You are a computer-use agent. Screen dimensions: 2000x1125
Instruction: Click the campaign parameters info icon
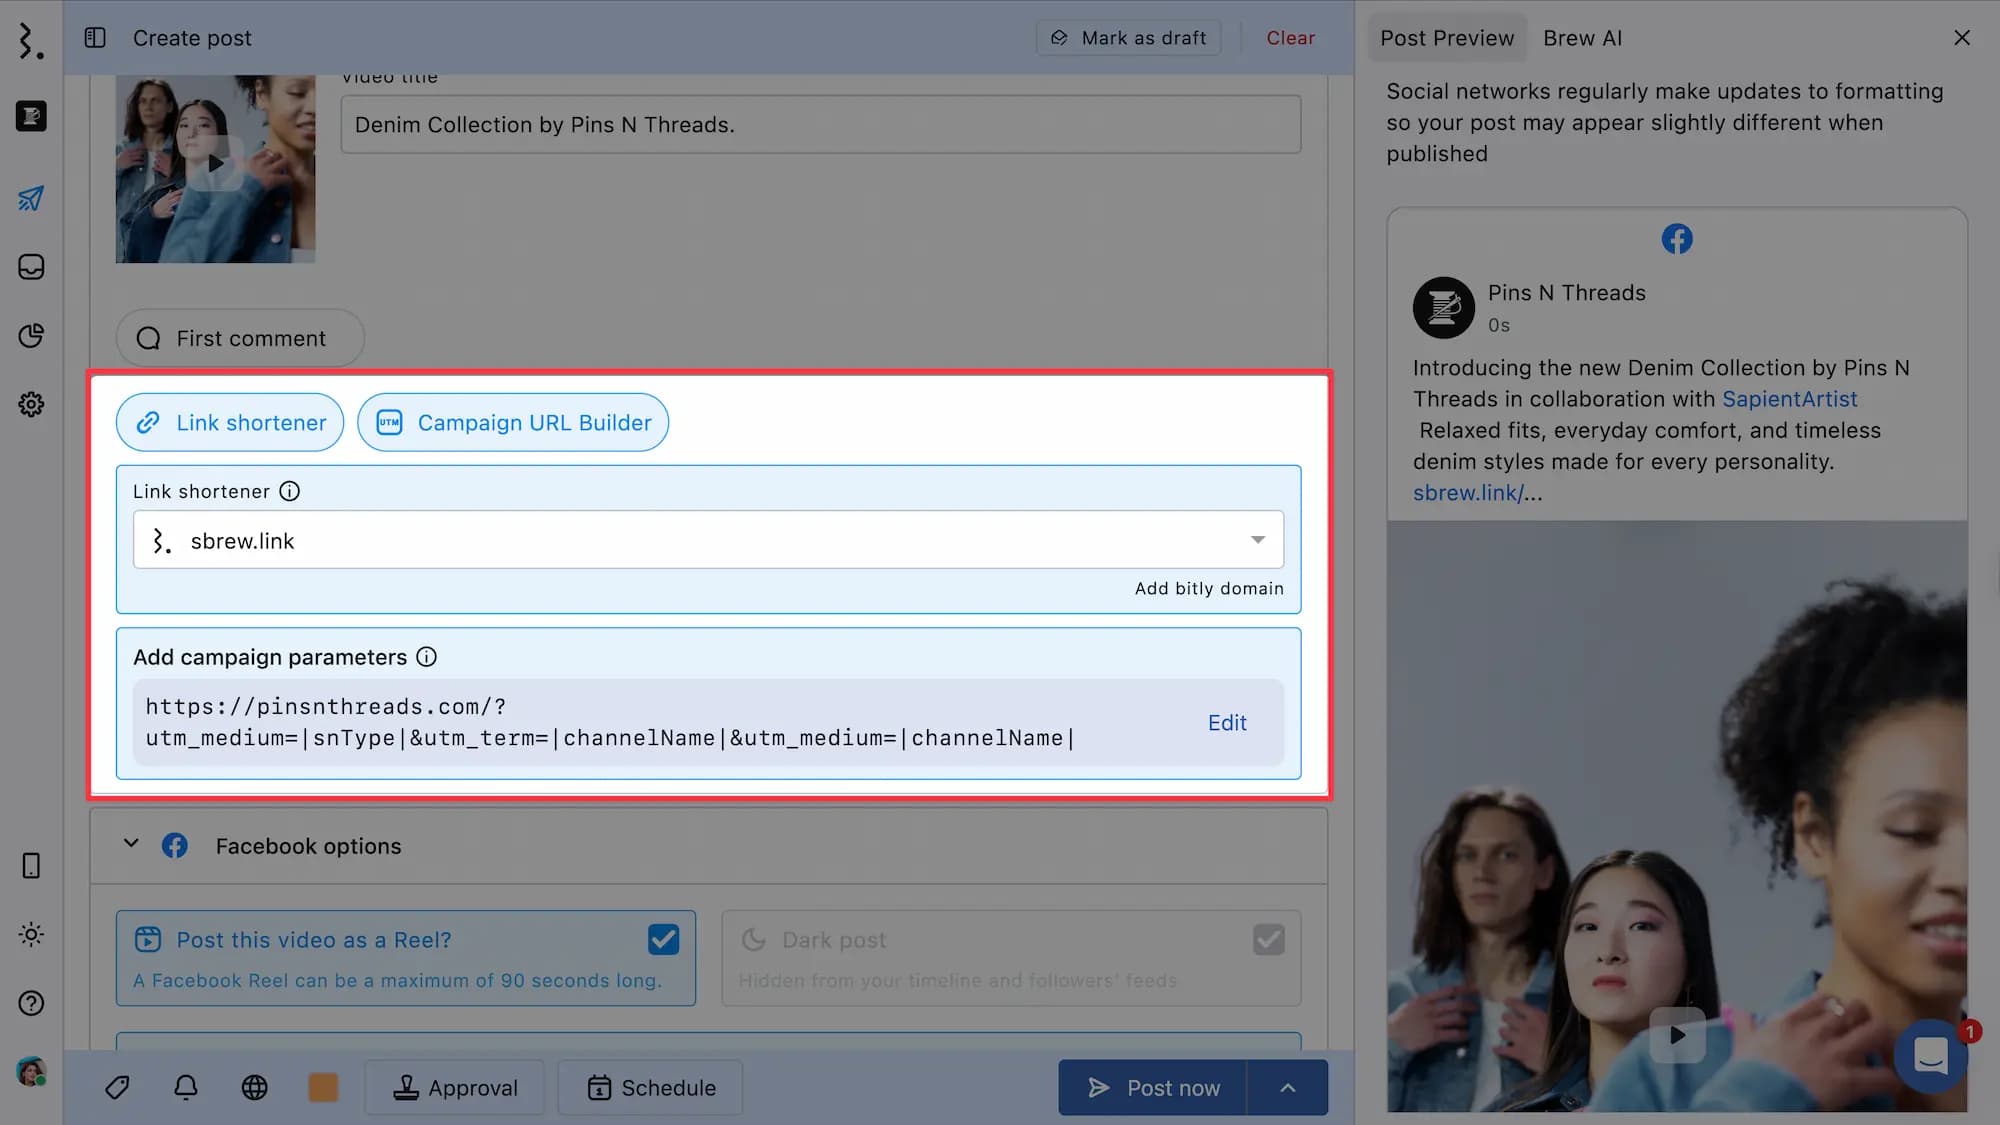[426, 657]
